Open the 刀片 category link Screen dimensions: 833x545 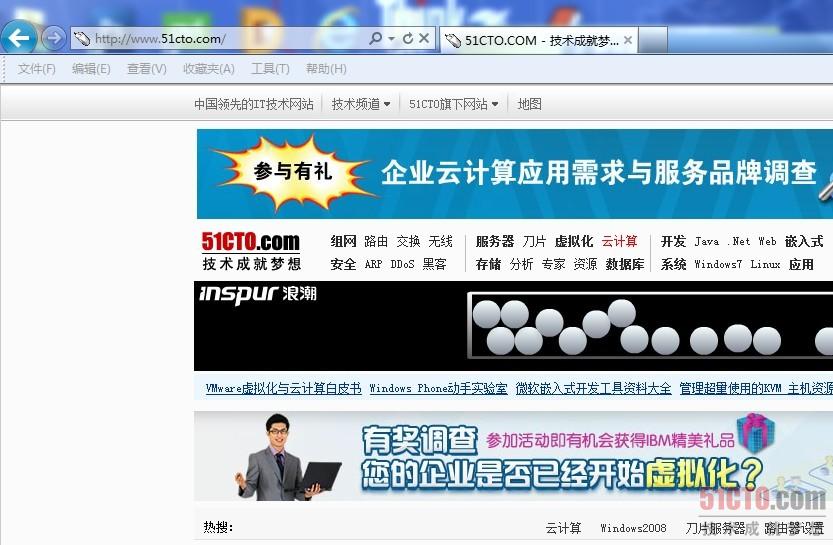pos(534,242)
